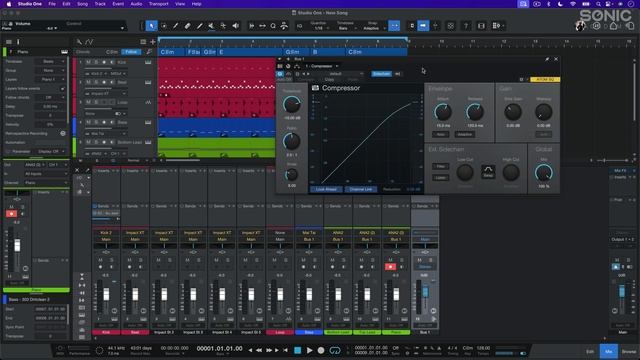The width and height of the screenshot is (640, 360).
Task: Toggle Channel Link in the Compressor
Action: (361, 189)
